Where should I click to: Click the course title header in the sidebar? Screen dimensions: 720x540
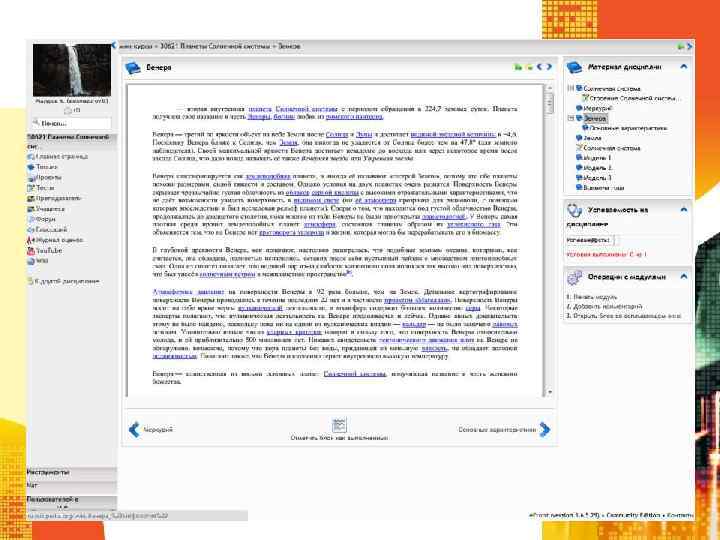pyautogui.click(x=72, y=141)
